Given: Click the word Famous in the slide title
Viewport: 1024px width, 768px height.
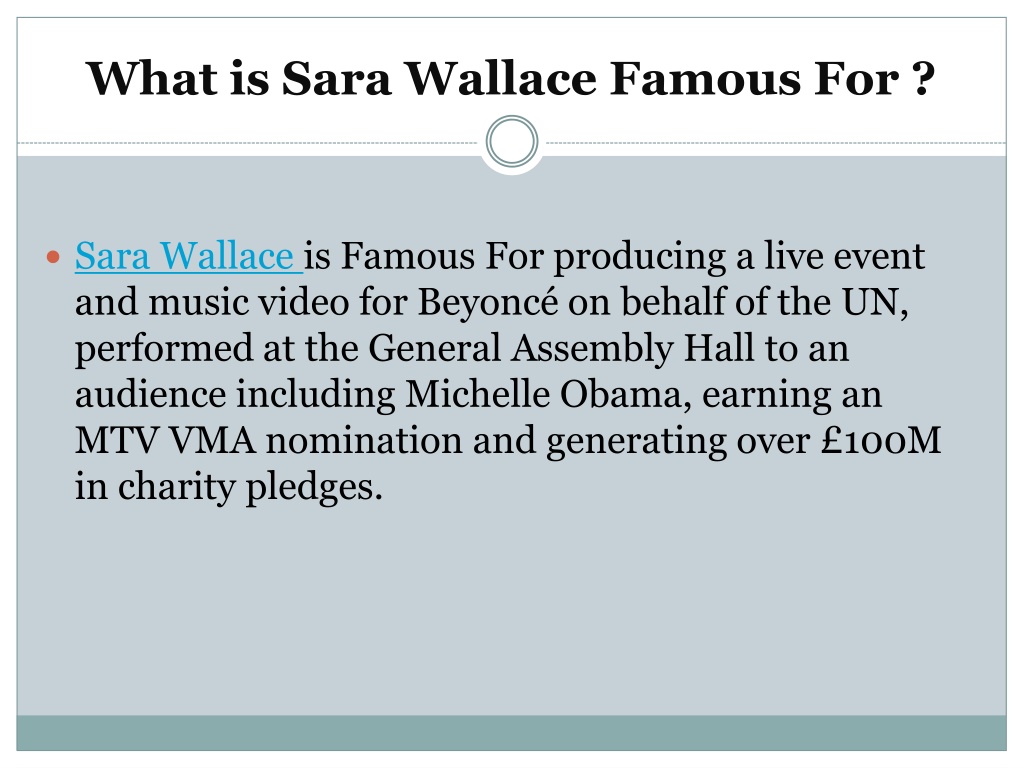Looking at the screenshot, I should pyautogui.click(x=705, y=78).
